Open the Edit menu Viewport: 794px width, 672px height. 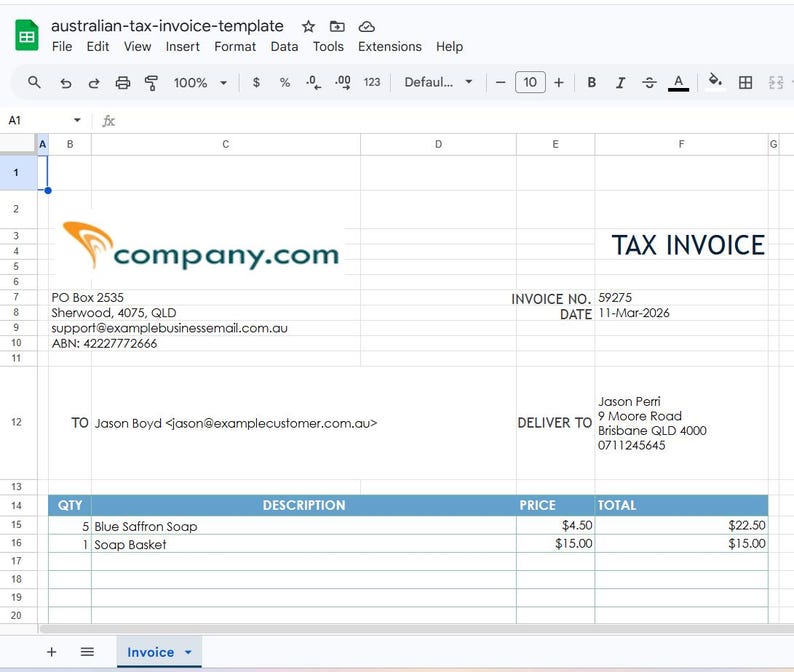coord(98,47)
